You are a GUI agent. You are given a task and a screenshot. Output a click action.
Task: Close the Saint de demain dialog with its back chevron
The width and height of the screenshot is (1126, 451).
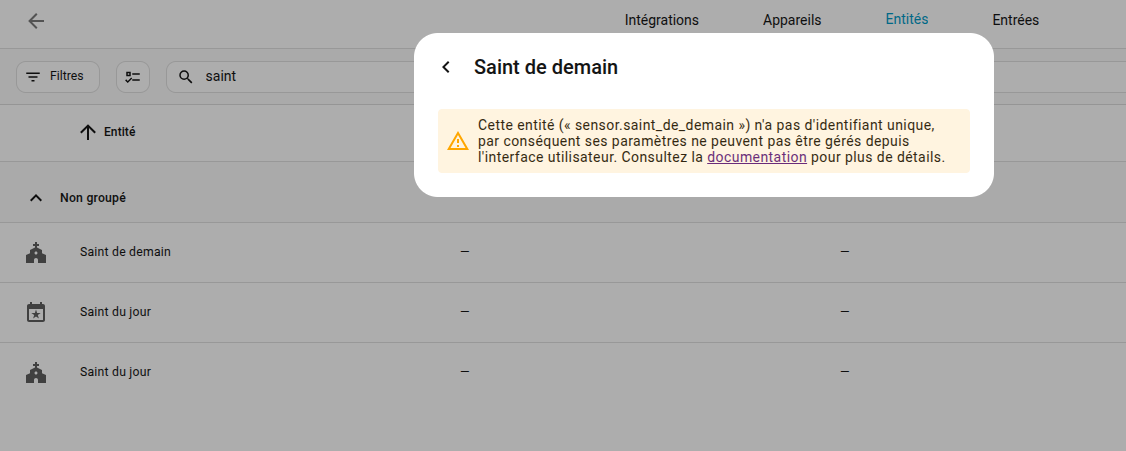tap(446, 67)
